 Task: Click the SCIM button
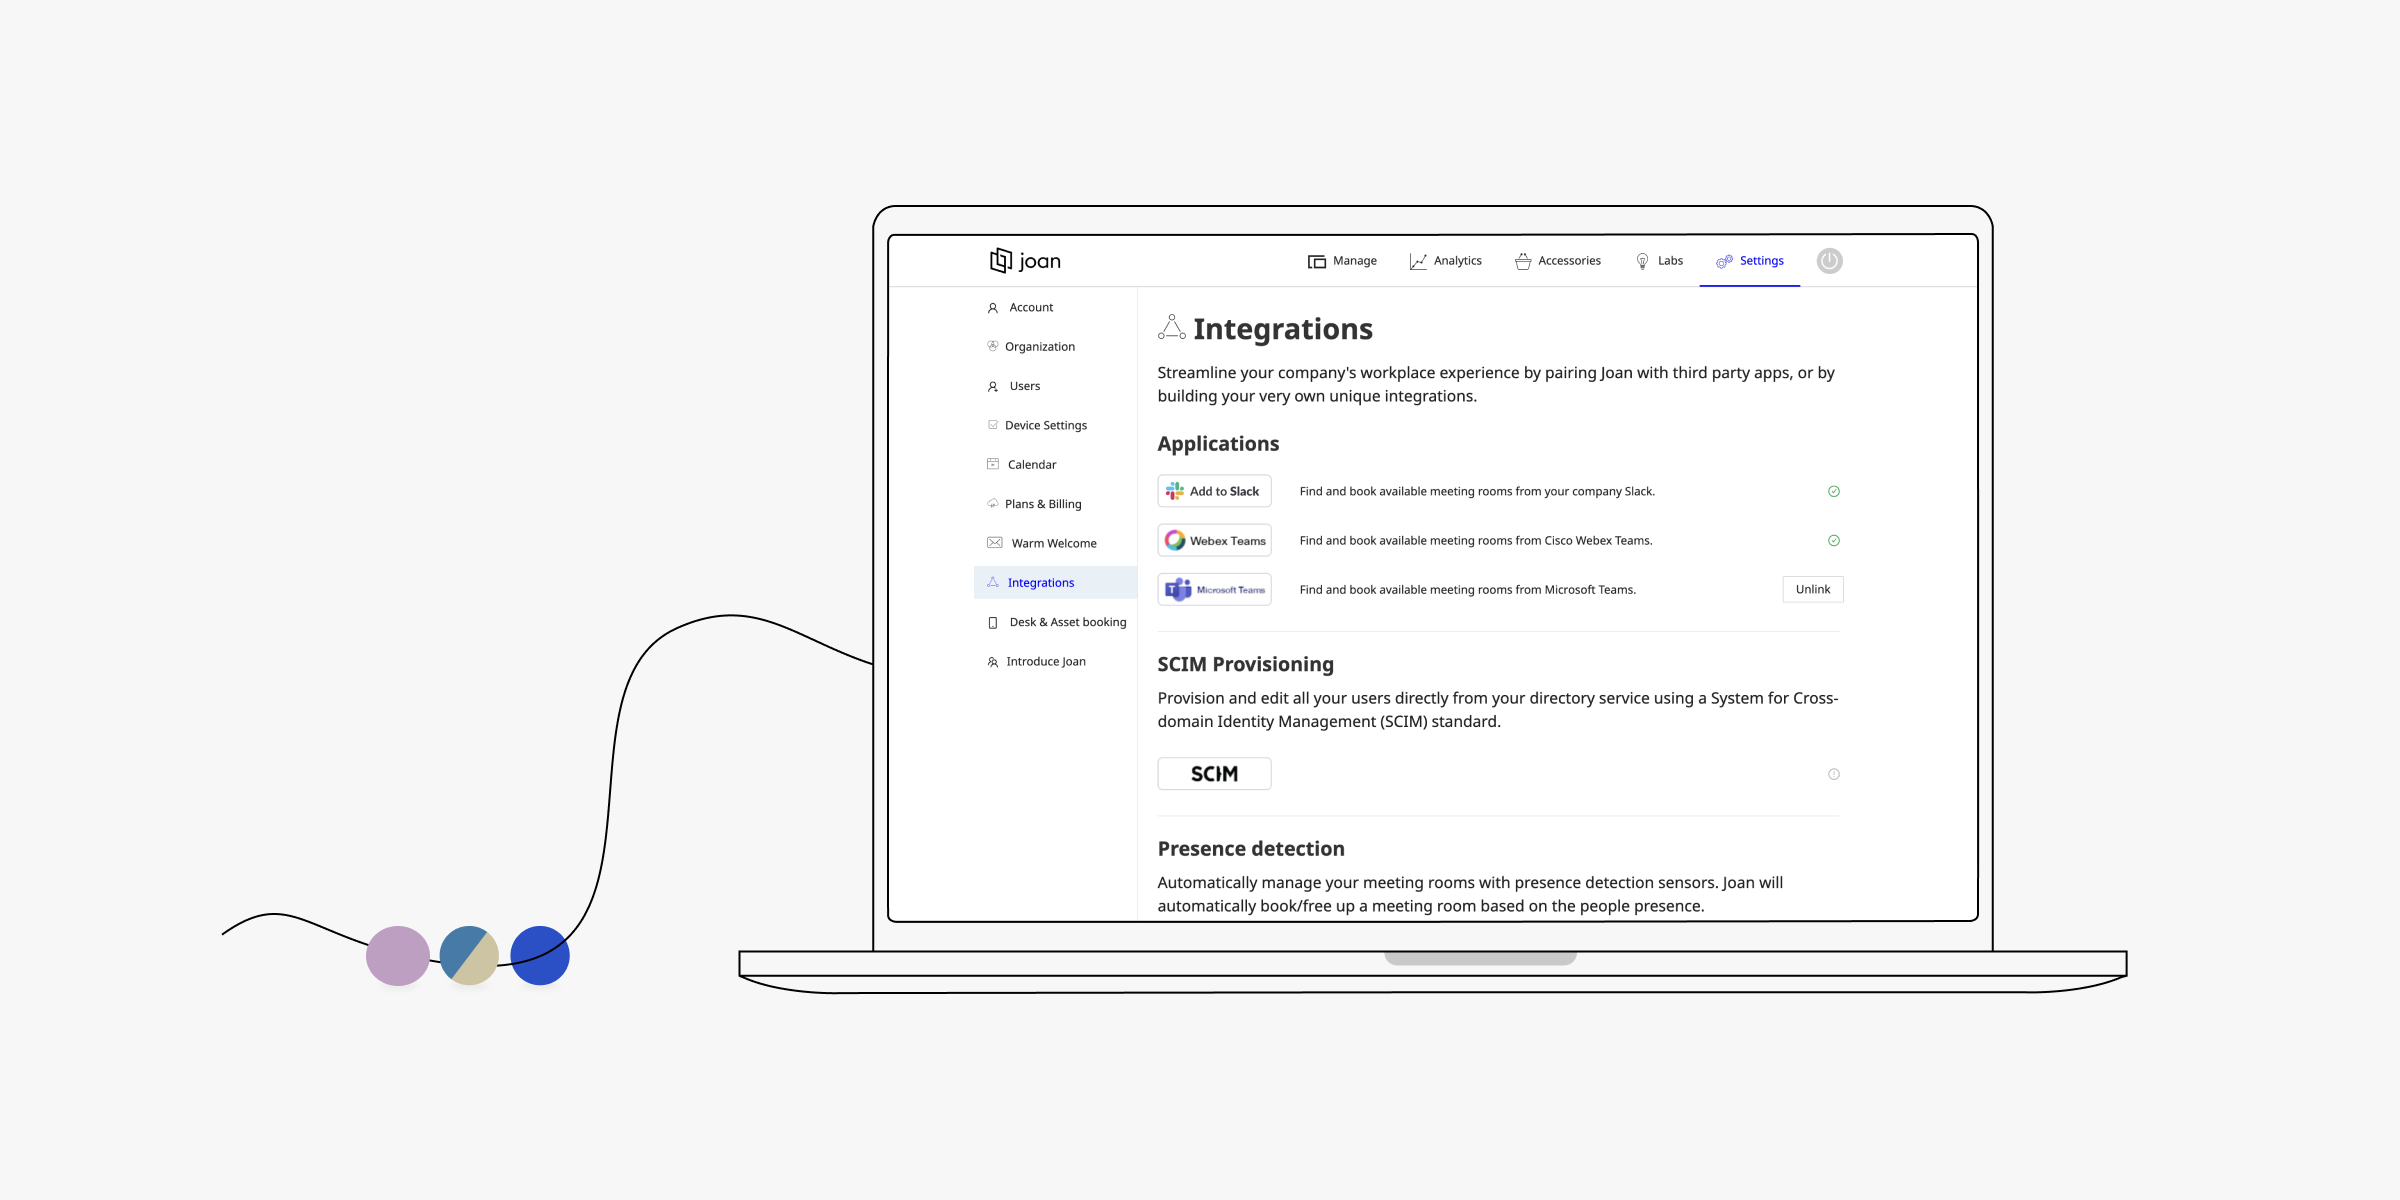point(1214,773)
